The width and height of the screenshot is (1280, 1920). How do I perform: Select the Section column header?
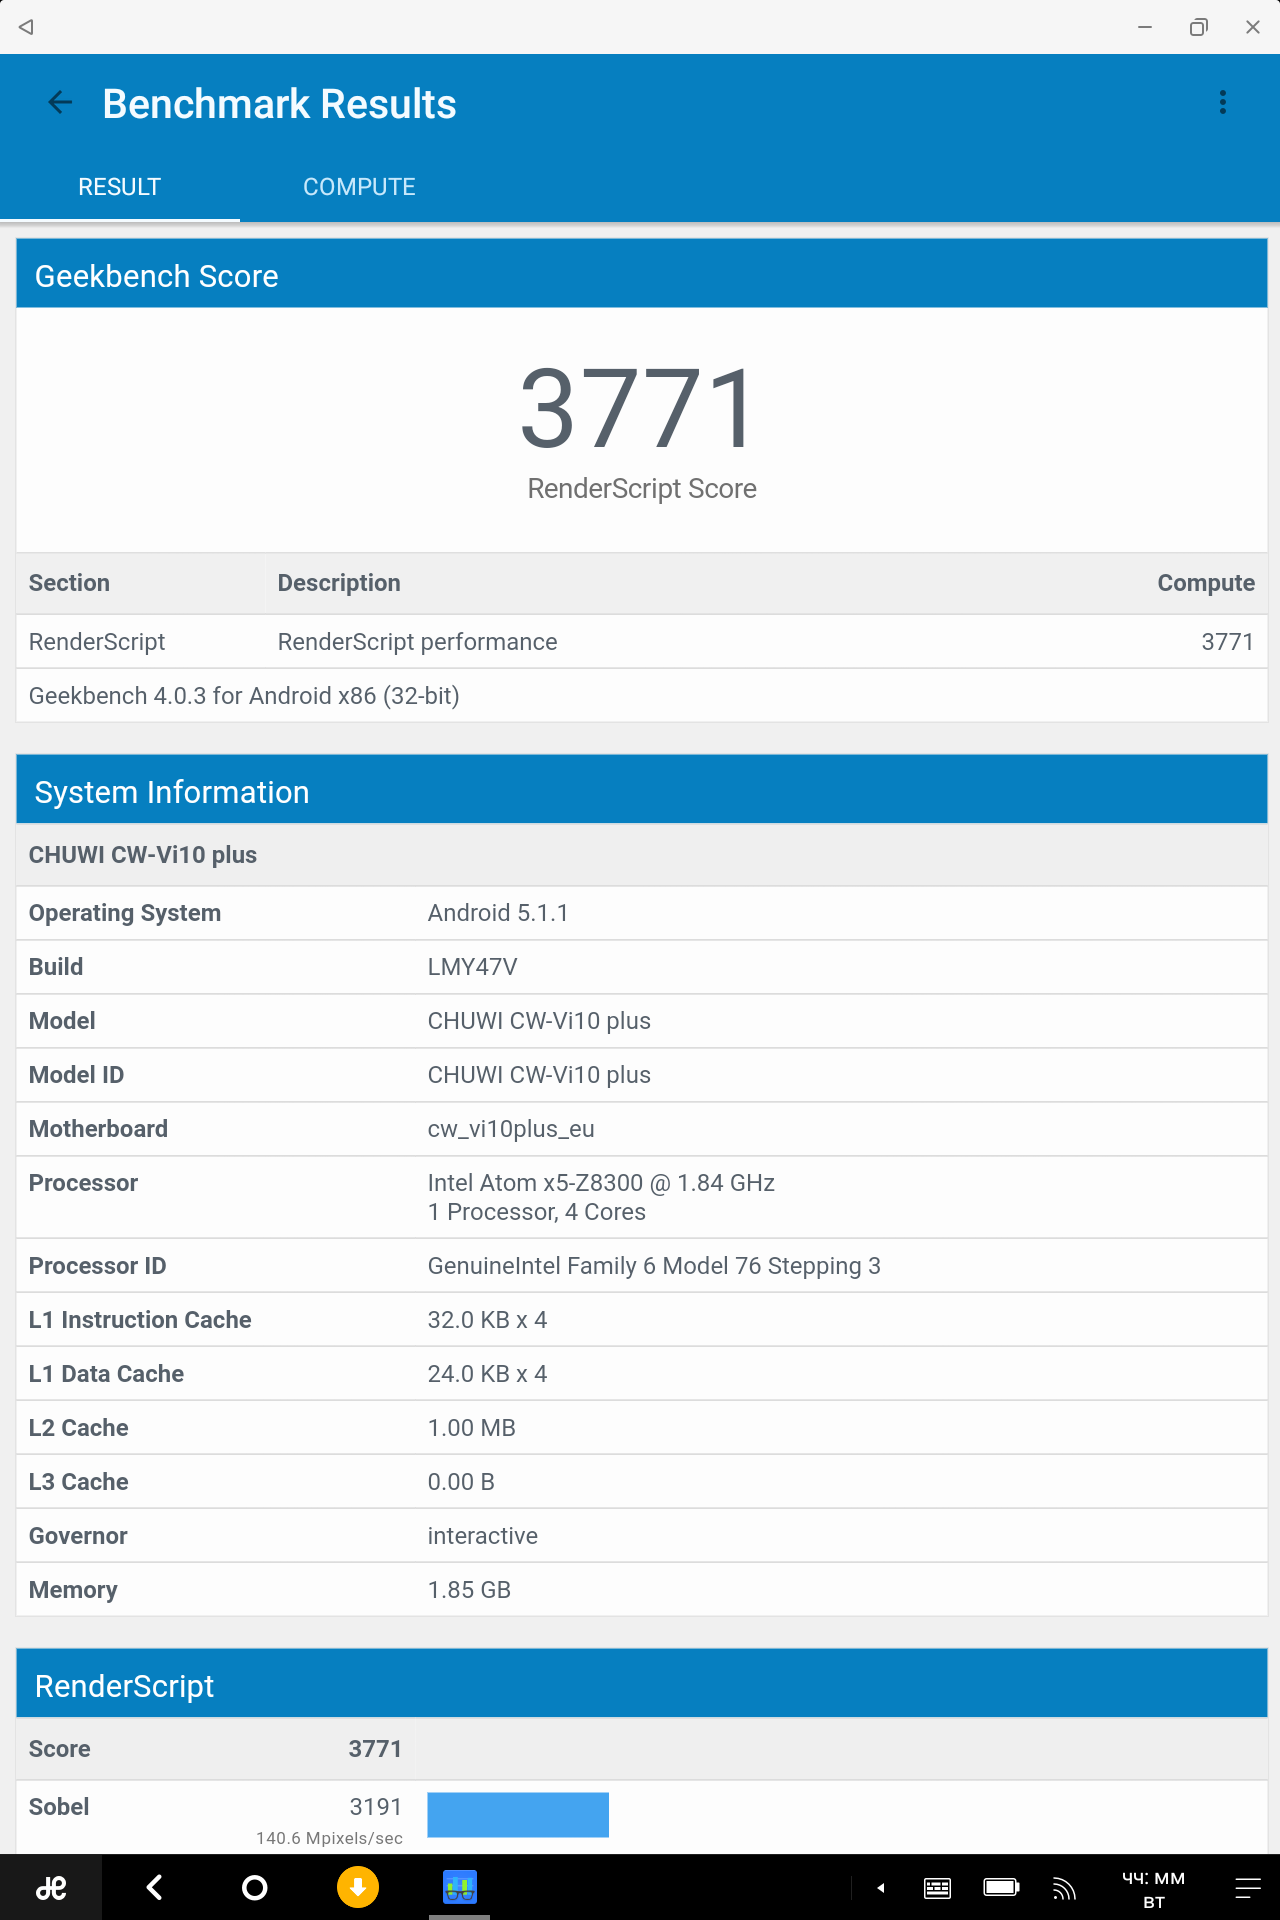coord(69,583)
